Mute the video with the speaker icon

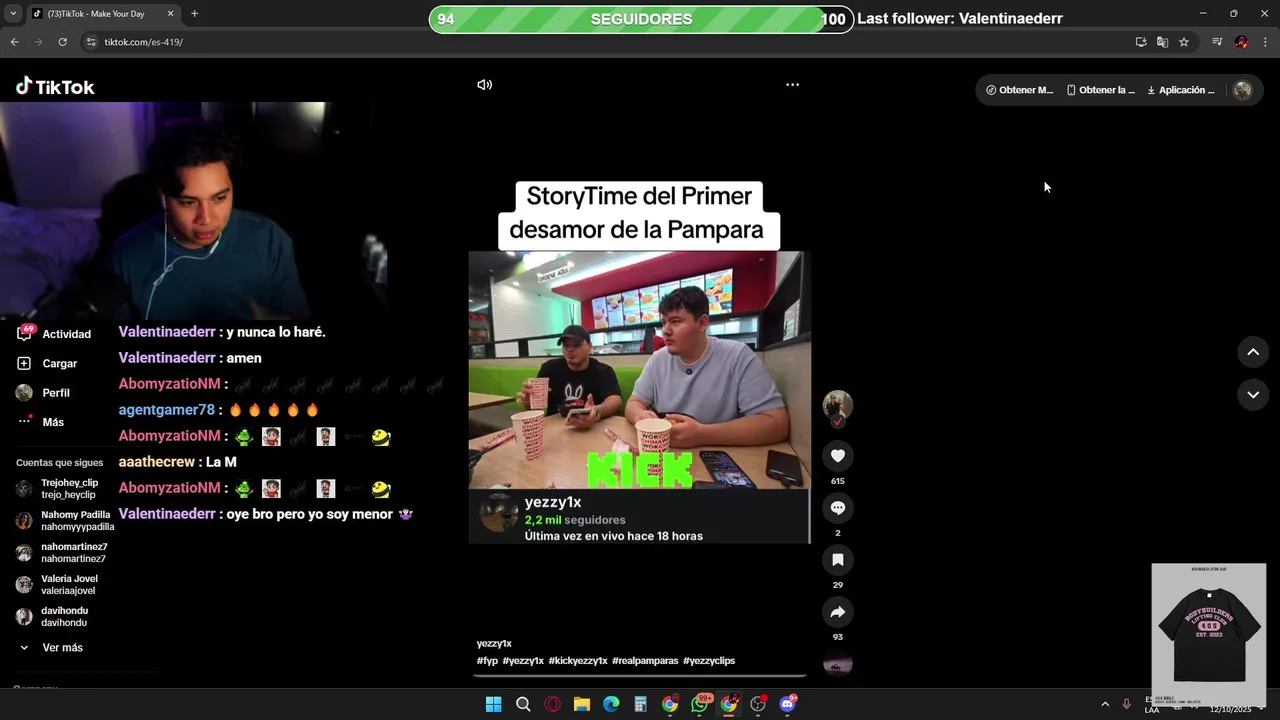point(484,85)
